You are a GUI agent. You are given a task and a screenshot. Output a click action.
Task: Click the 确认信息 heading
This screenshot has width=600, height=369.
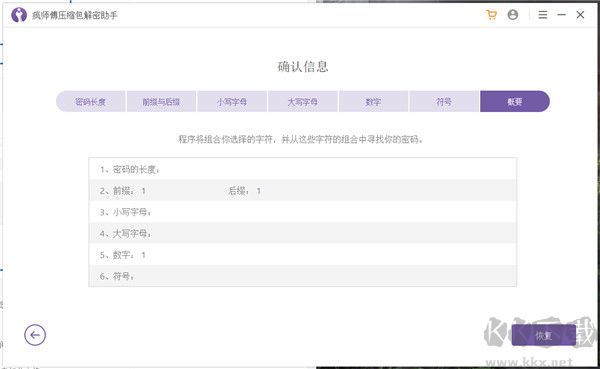(303, 67)
